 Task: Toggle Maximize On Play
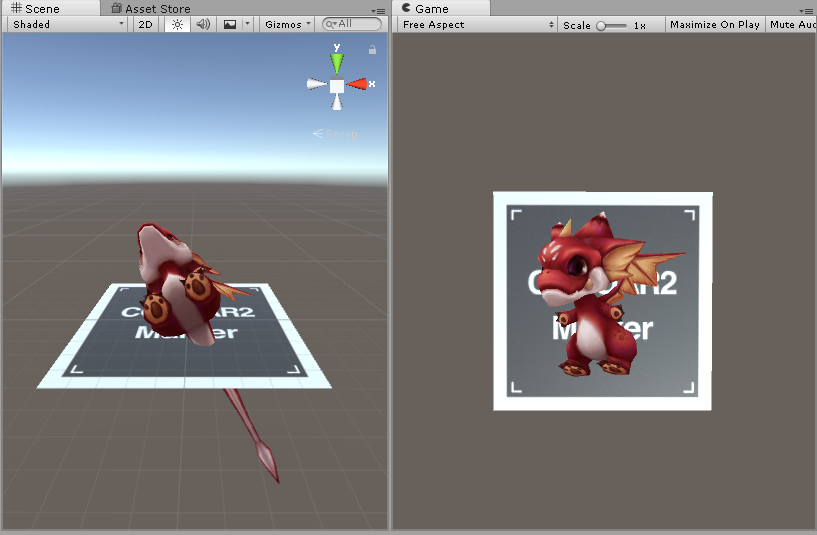(x=715, y=24)
